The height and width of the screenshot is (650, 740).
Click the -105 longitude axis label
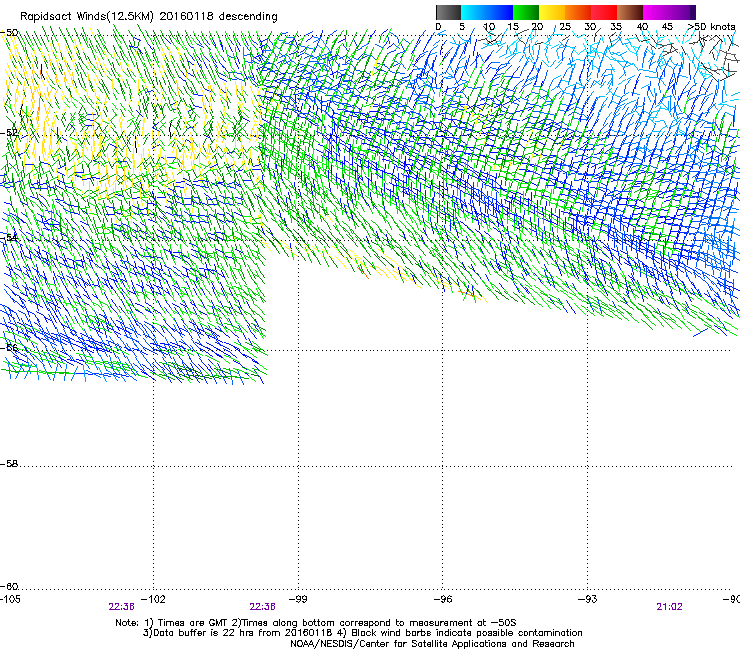[x=10, y=599]
